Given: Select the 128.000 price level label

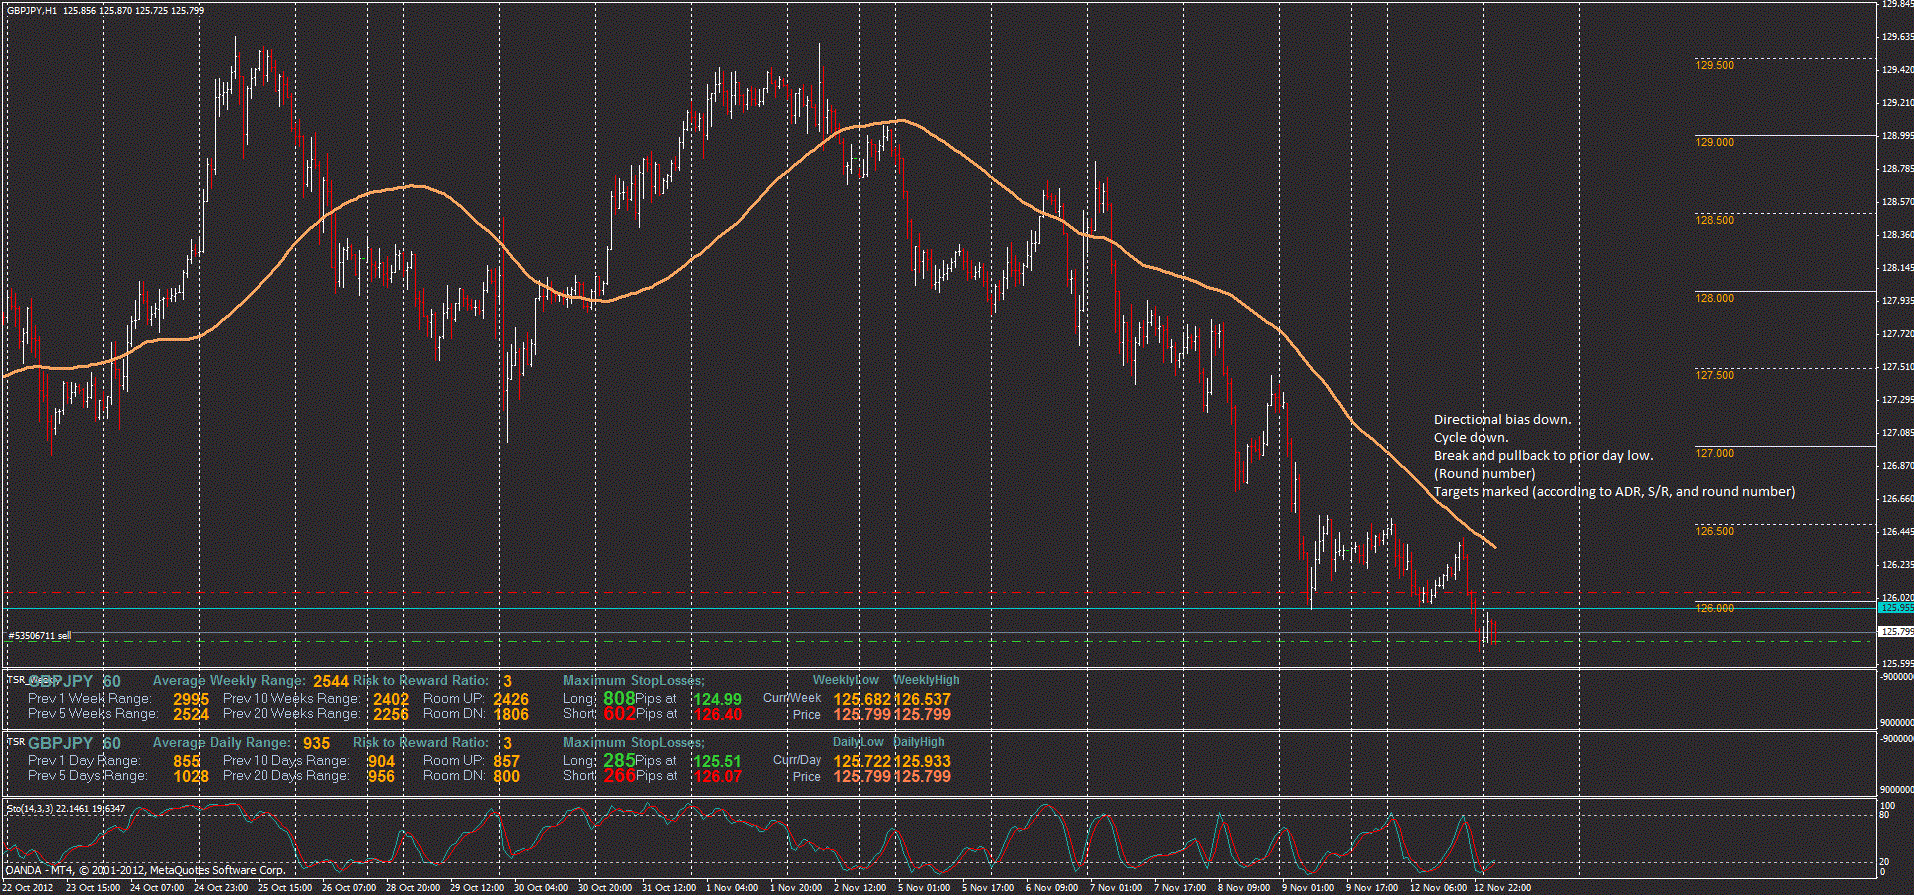Looking at the screenshot, I should tap(1714, 298).
